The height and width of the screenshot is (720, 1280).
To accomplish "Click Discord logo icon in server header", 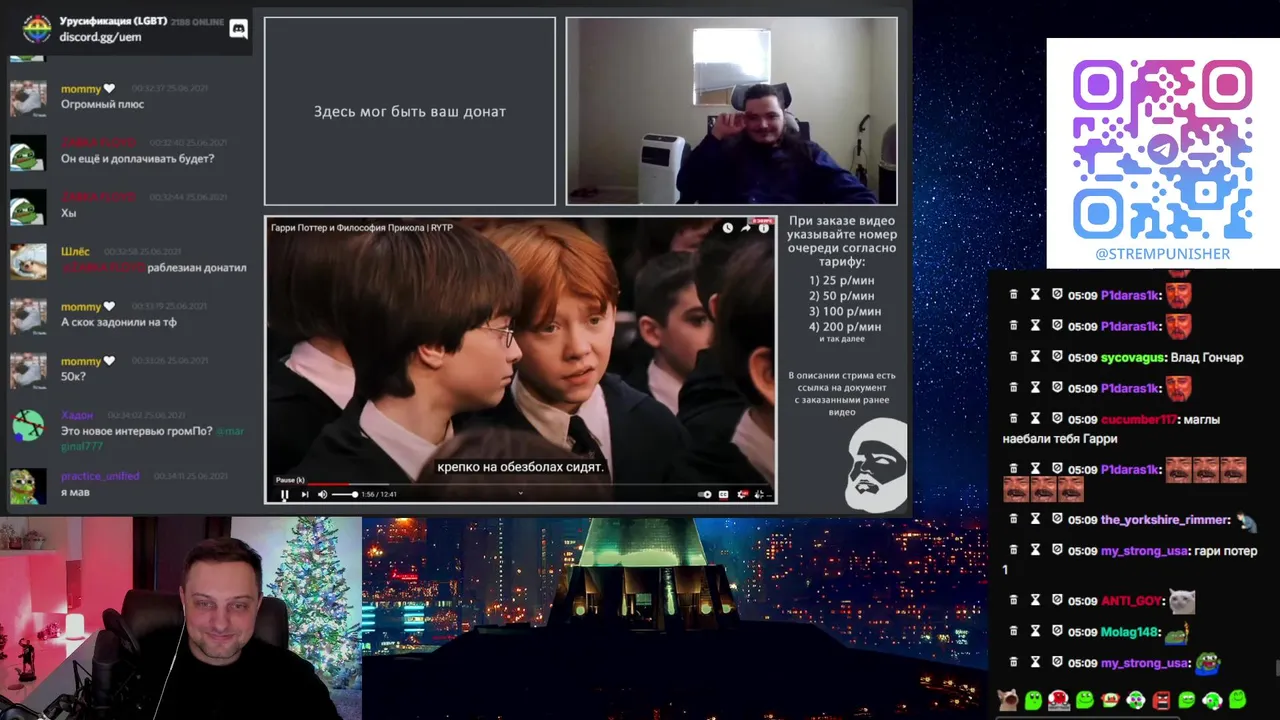I will click(239, 29).
